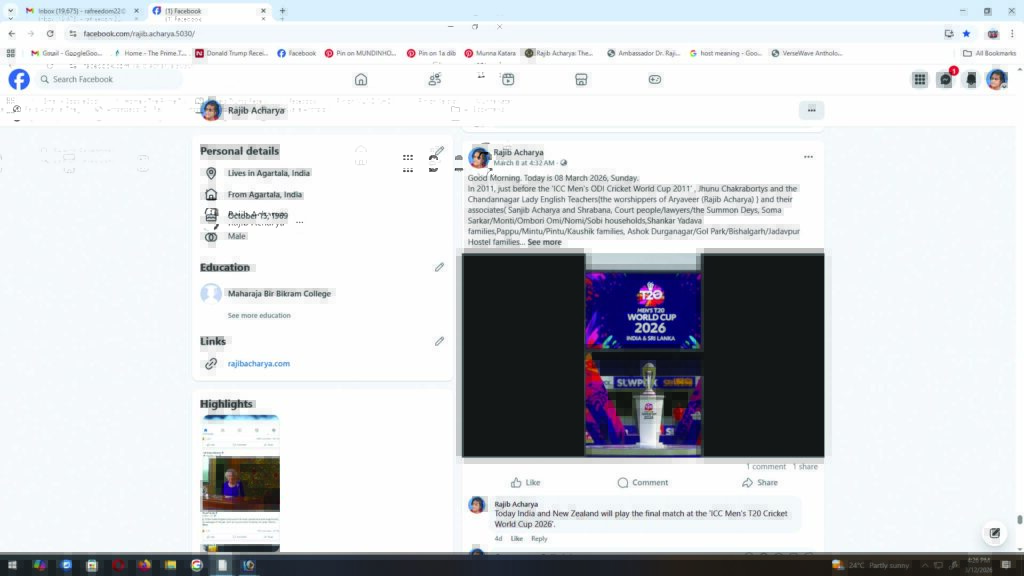
Task: Open the Friends icon in top navigation
Action: (435, 80)
